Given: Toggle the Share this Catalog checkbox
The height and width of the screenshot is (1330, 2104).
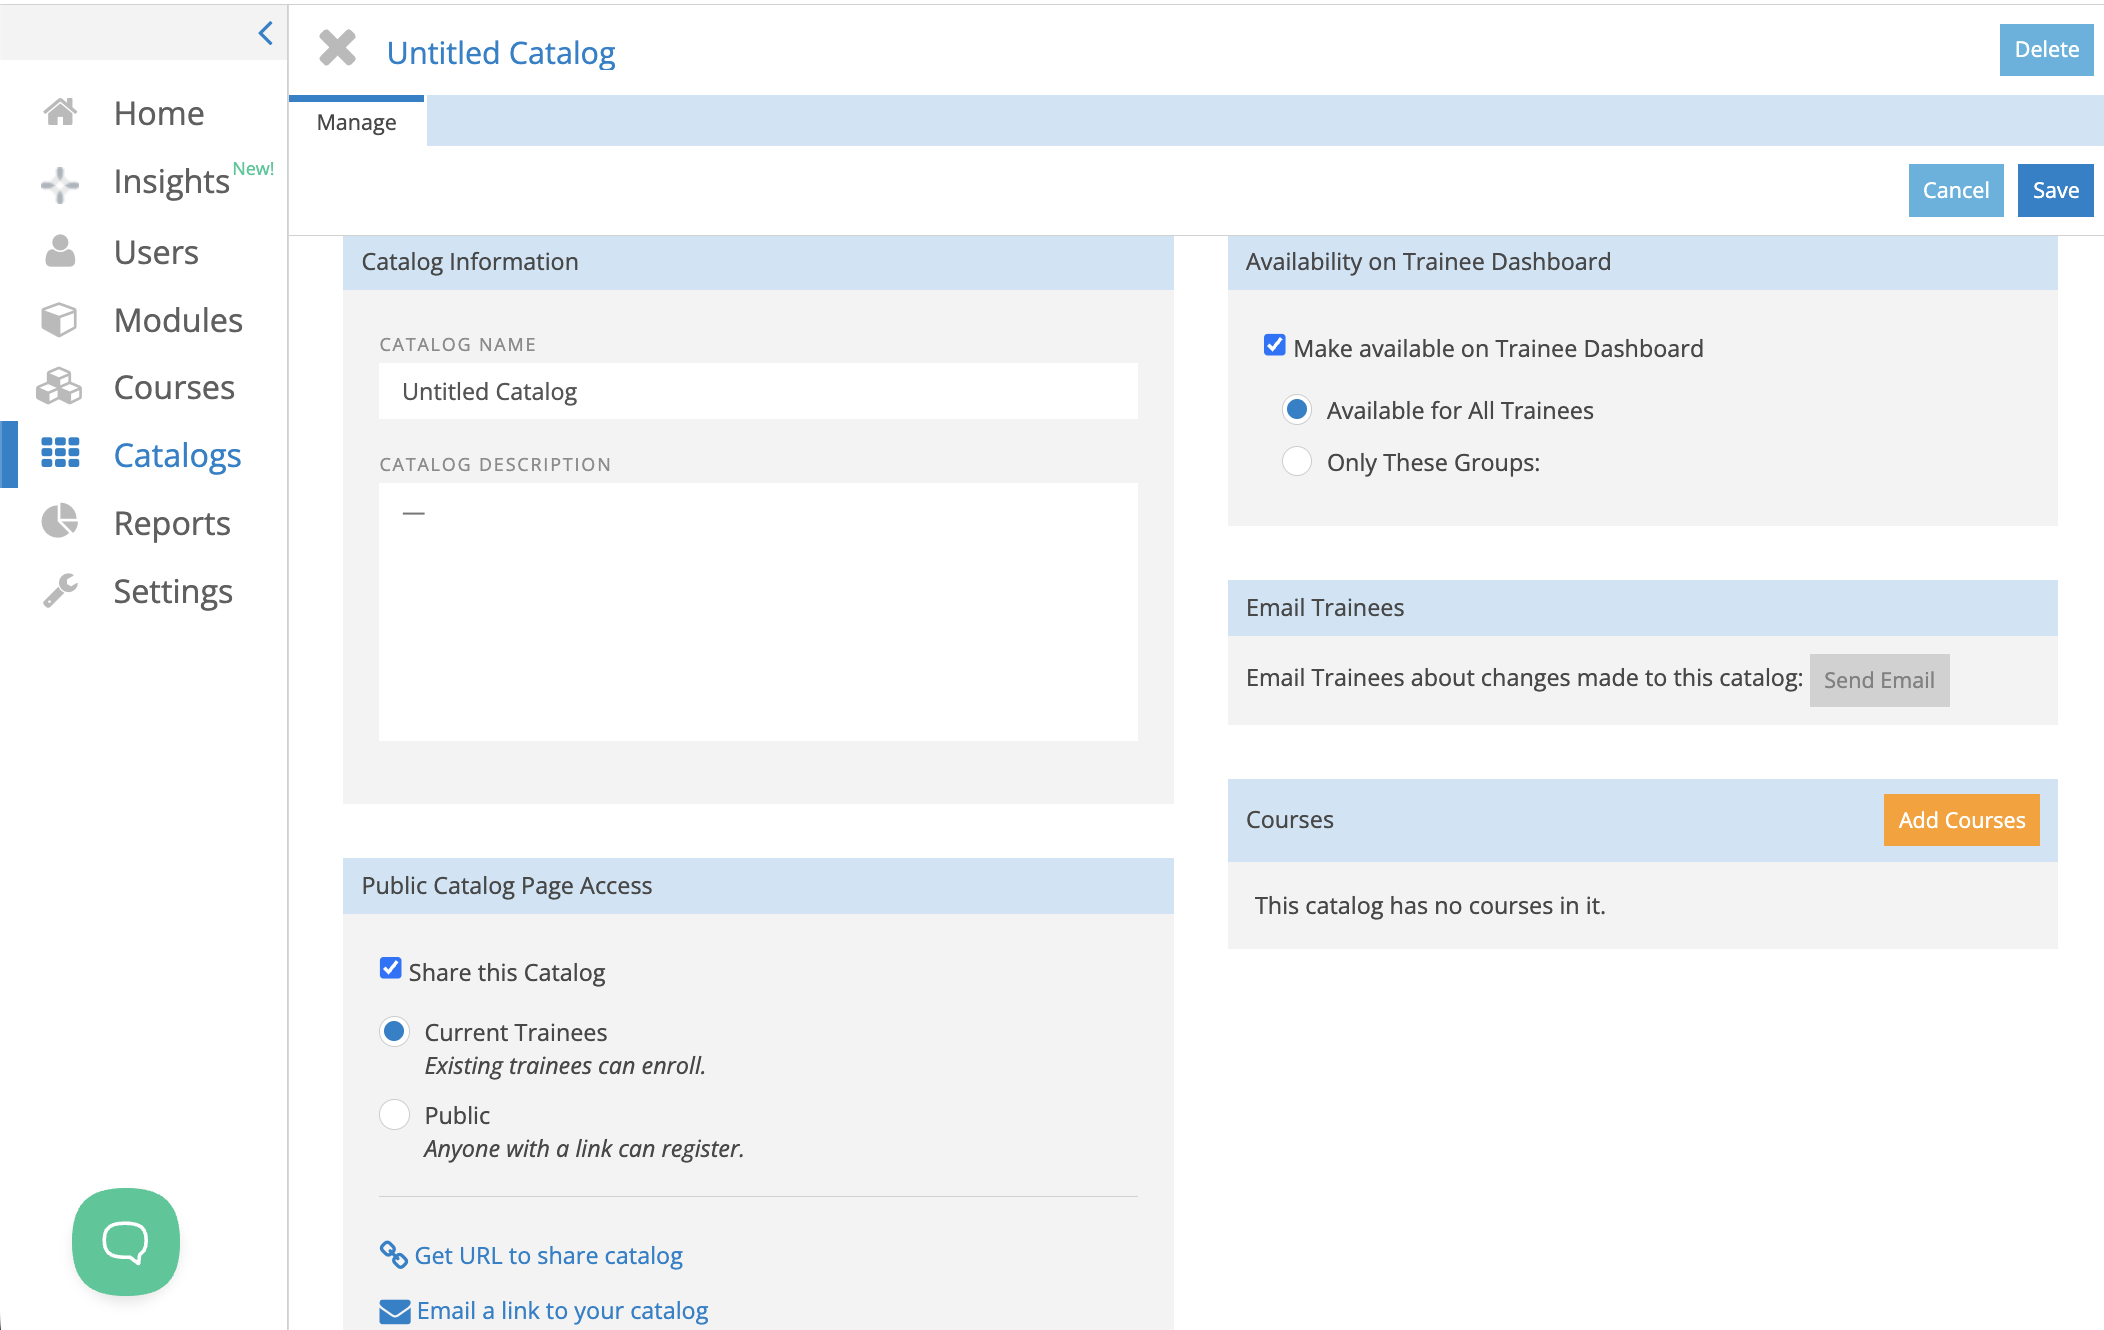Looking at the screenshot, I should click(390, 969).
